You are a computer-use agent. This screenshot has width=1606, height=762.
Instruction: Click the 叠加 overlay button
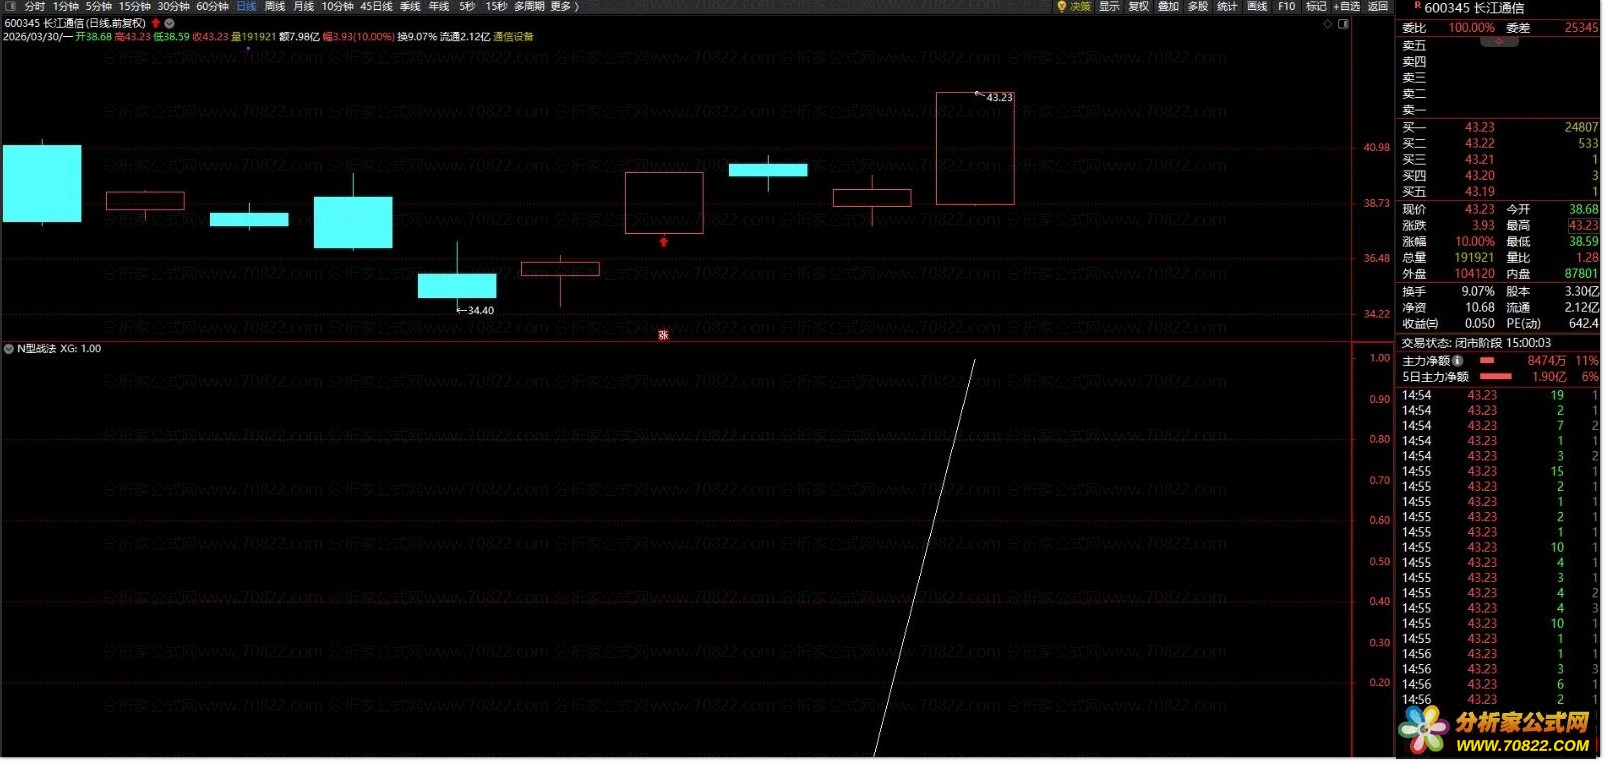pyautogui.click(x=1168, y=6)
